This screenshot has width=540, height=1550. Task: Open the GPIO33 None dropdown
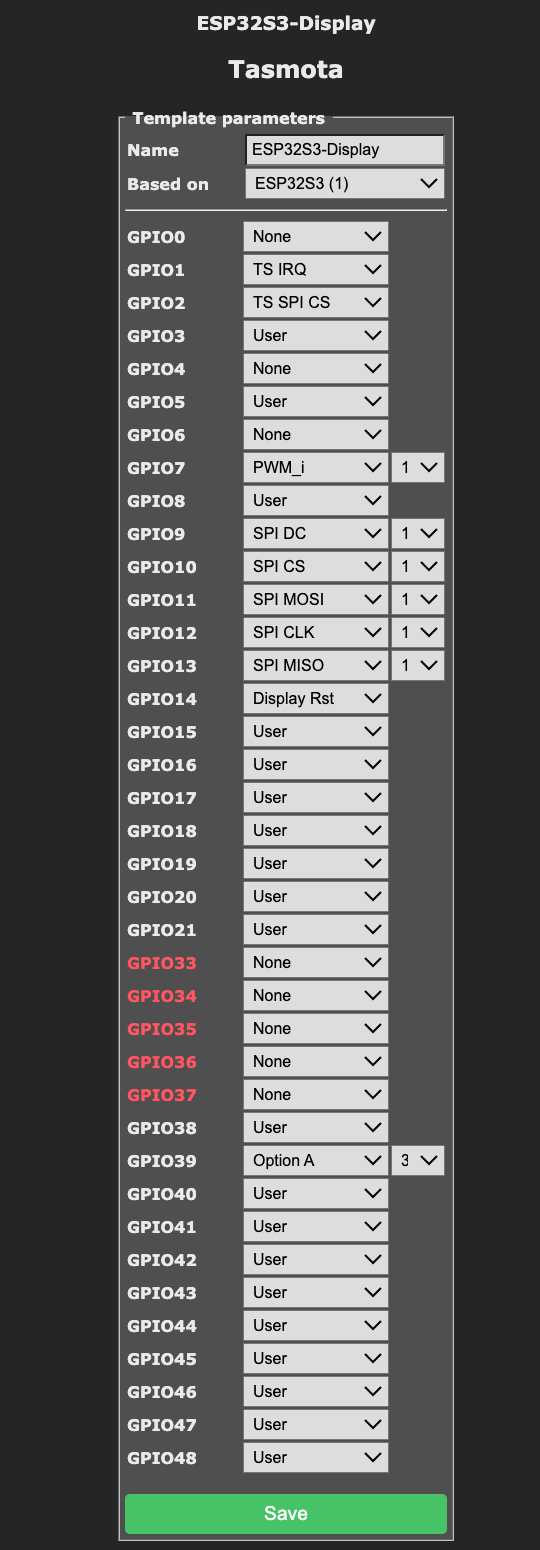316,963
